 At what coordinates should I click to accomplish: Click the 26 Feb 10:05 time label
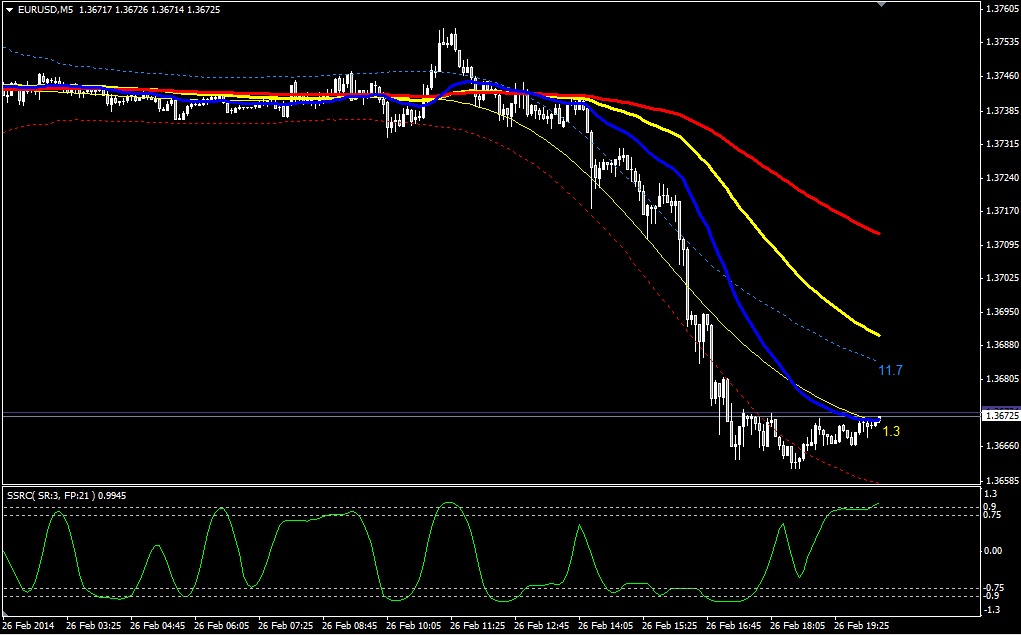point(413,626)
